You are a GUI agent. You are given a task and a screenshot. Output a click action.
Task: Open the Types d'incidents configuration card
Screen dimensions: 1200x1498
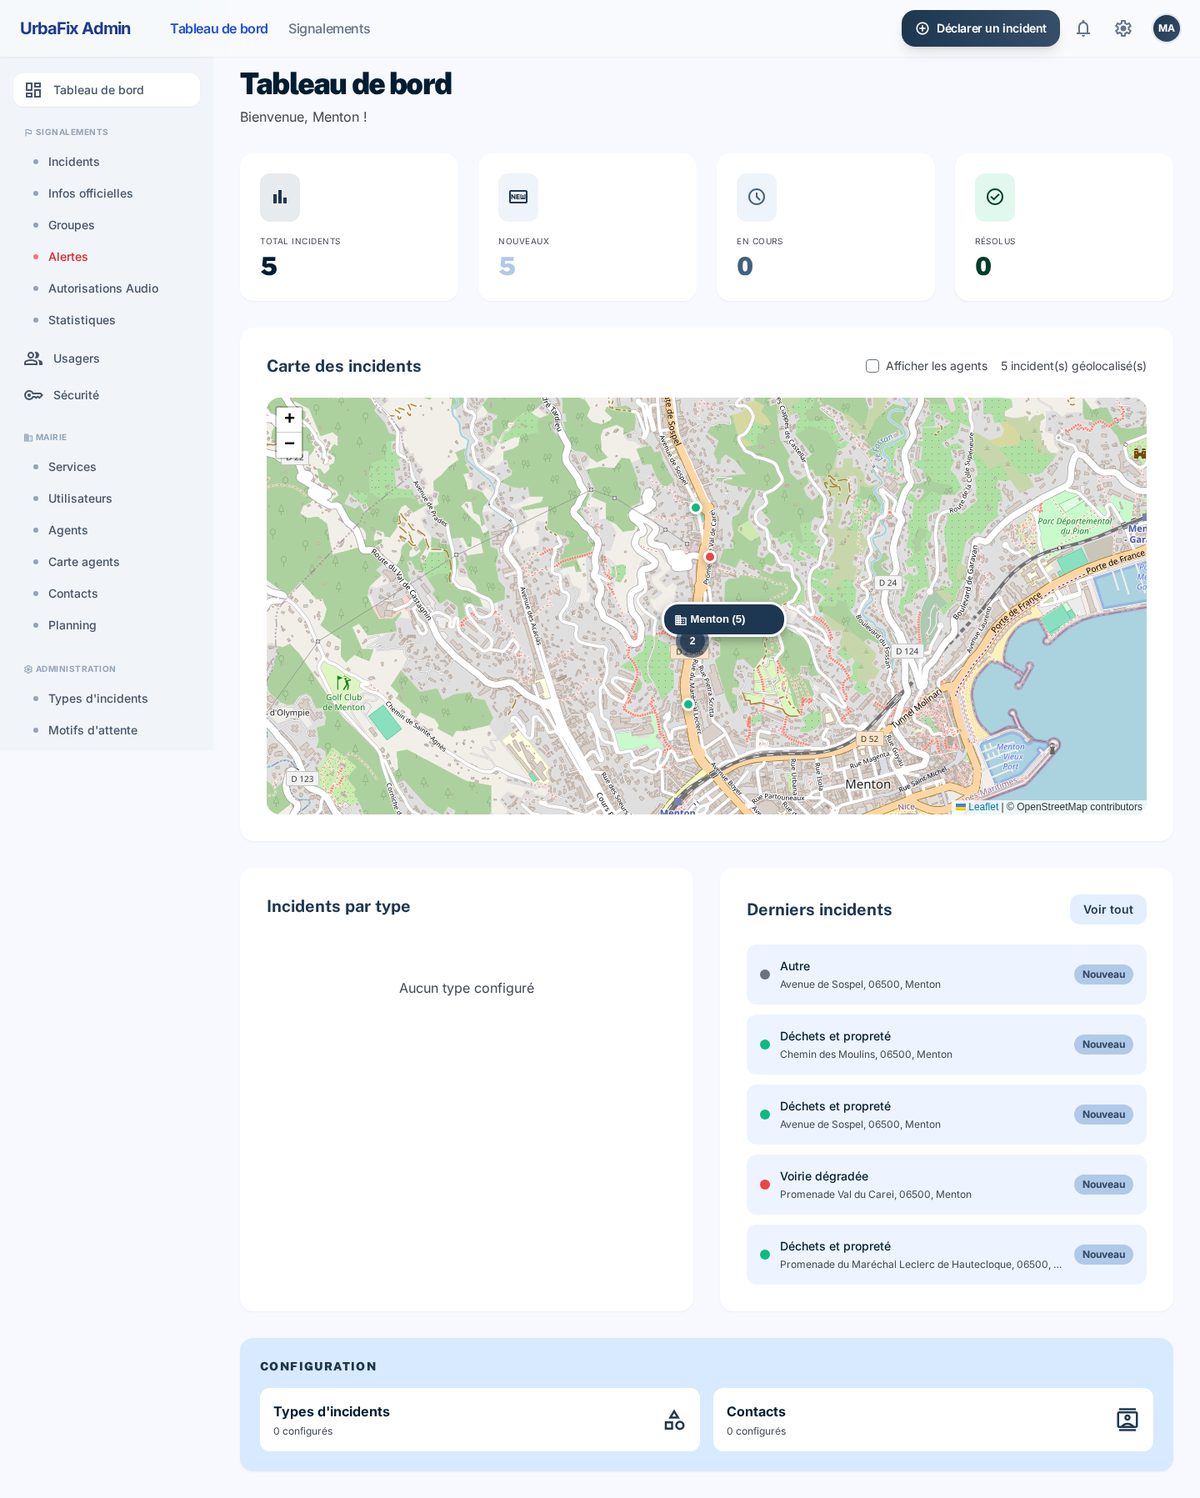(480, 1420)
